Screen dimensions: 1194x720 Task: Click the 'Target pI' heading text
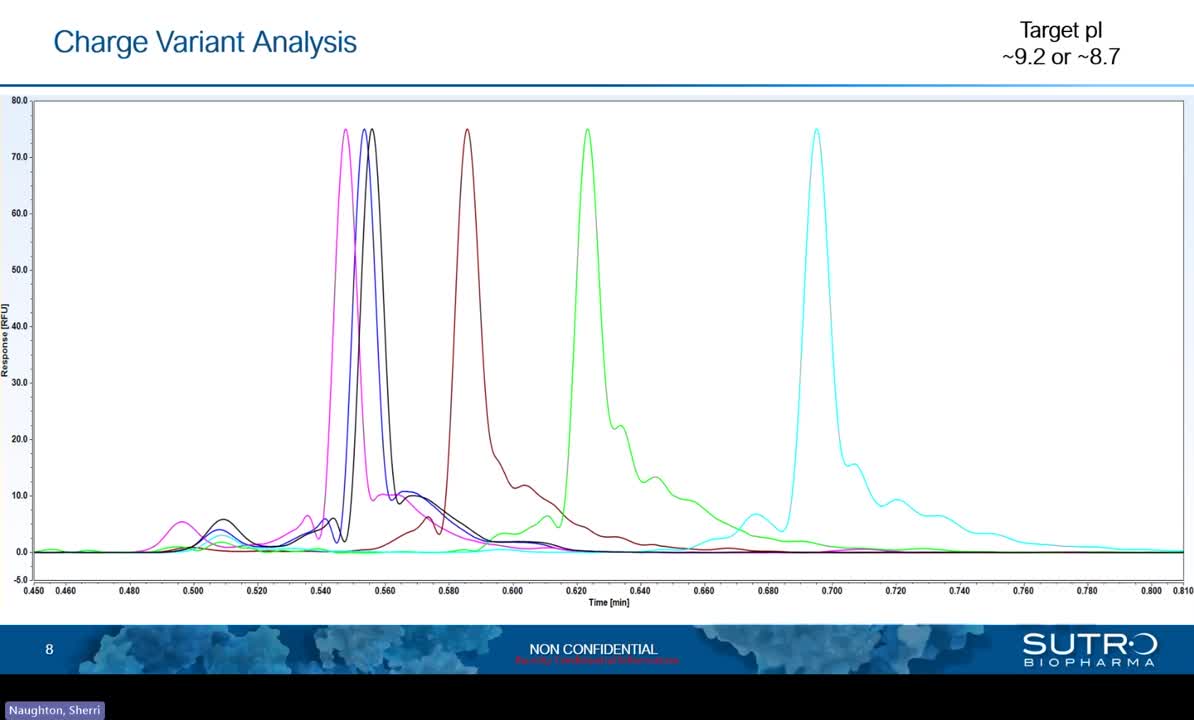click(x=1061, y=30)
